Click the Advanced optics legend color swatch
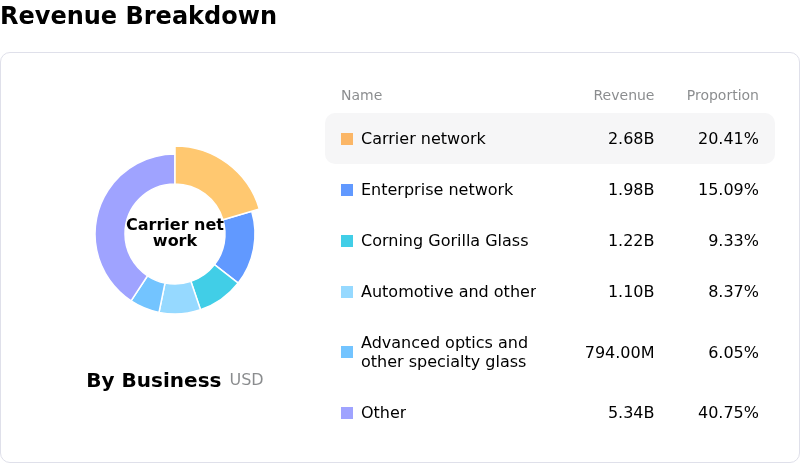Screen dimensions: 800x463 [347, 352]
